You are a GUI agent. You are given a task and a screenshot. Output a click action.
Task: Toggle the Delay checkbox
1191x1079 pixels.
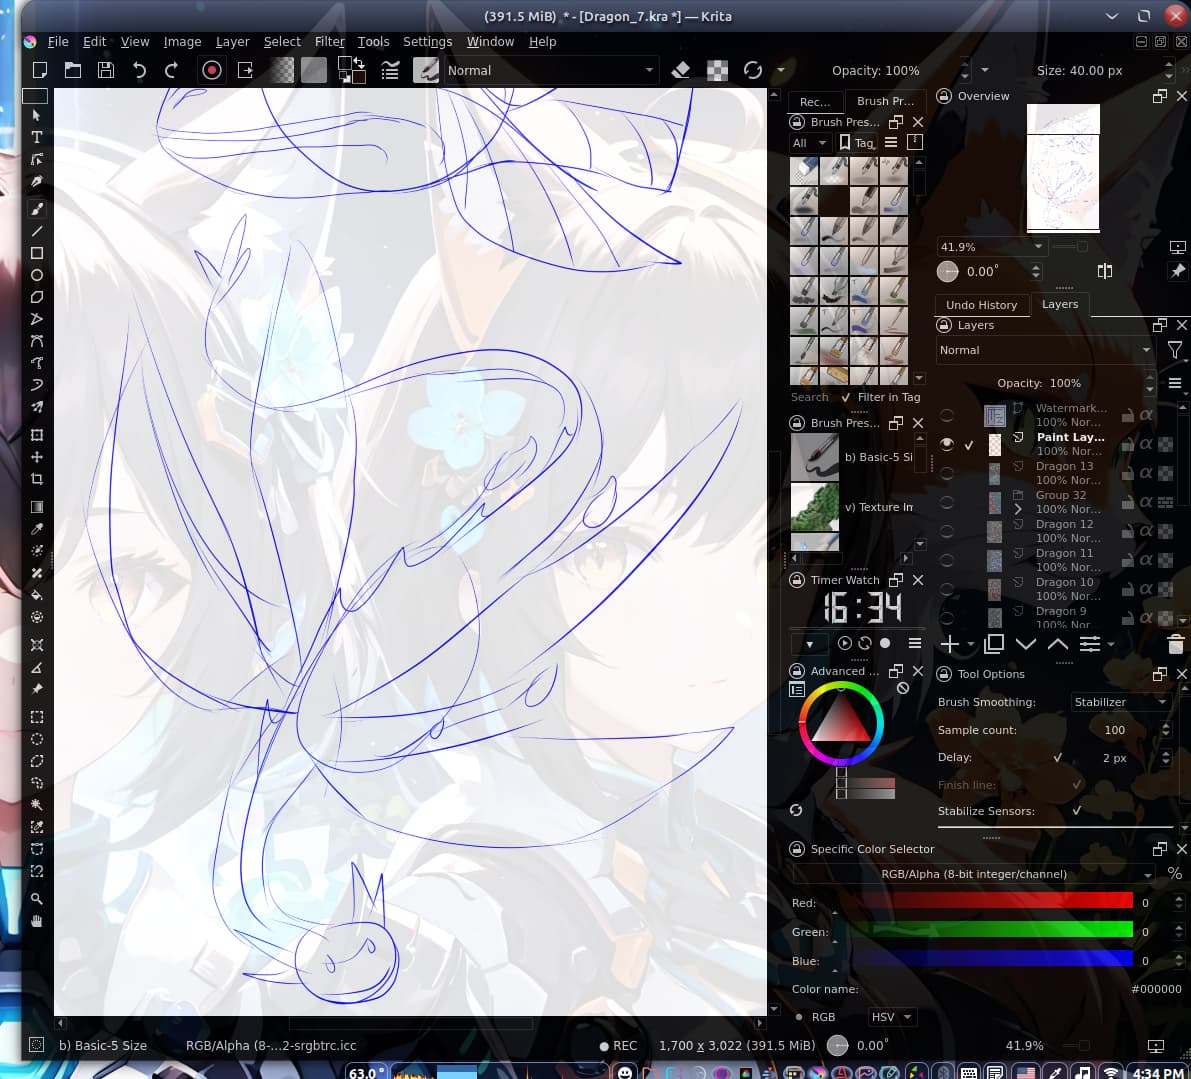[x=1057, y=757]
